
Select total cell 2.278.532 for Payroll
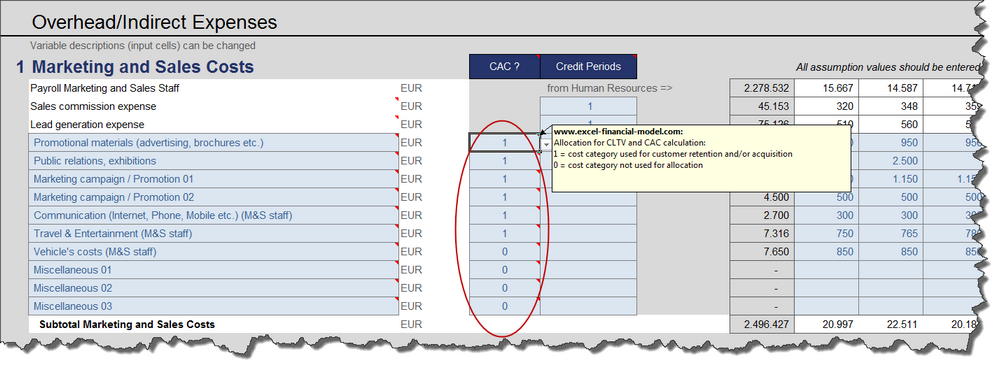point(762,88)
